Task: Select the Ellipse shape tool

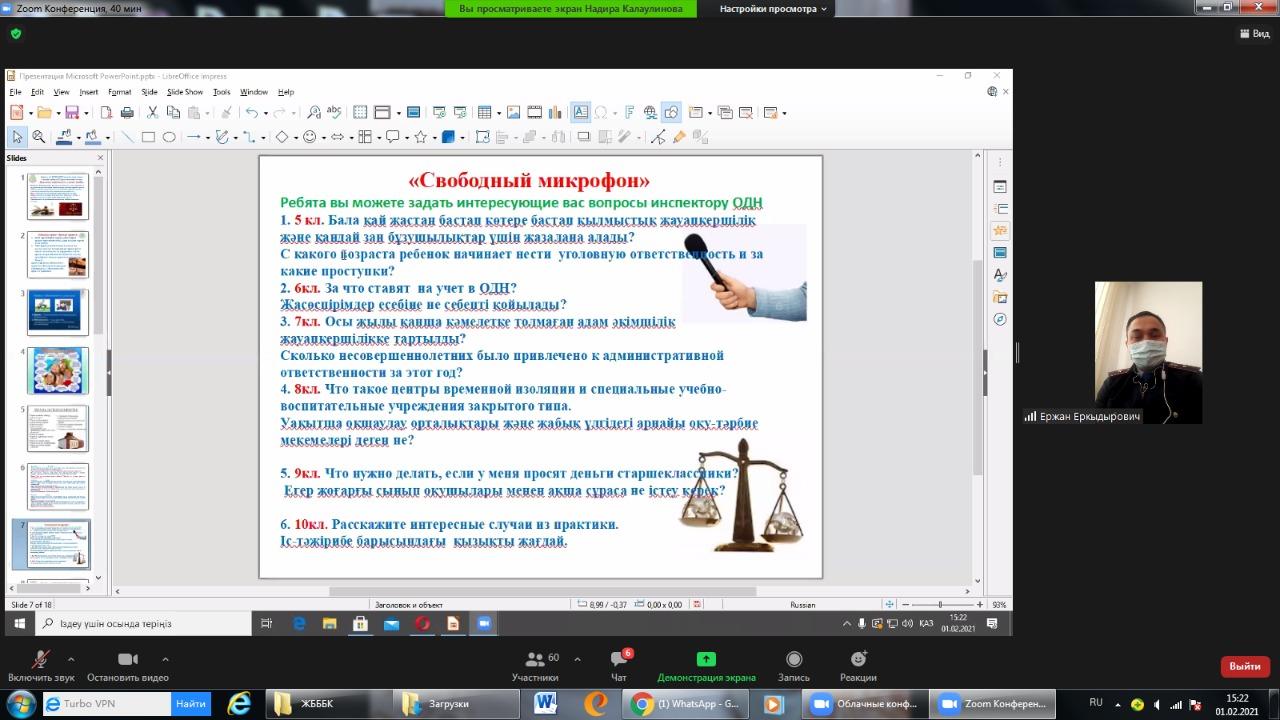Action: [x=169, y=137]
